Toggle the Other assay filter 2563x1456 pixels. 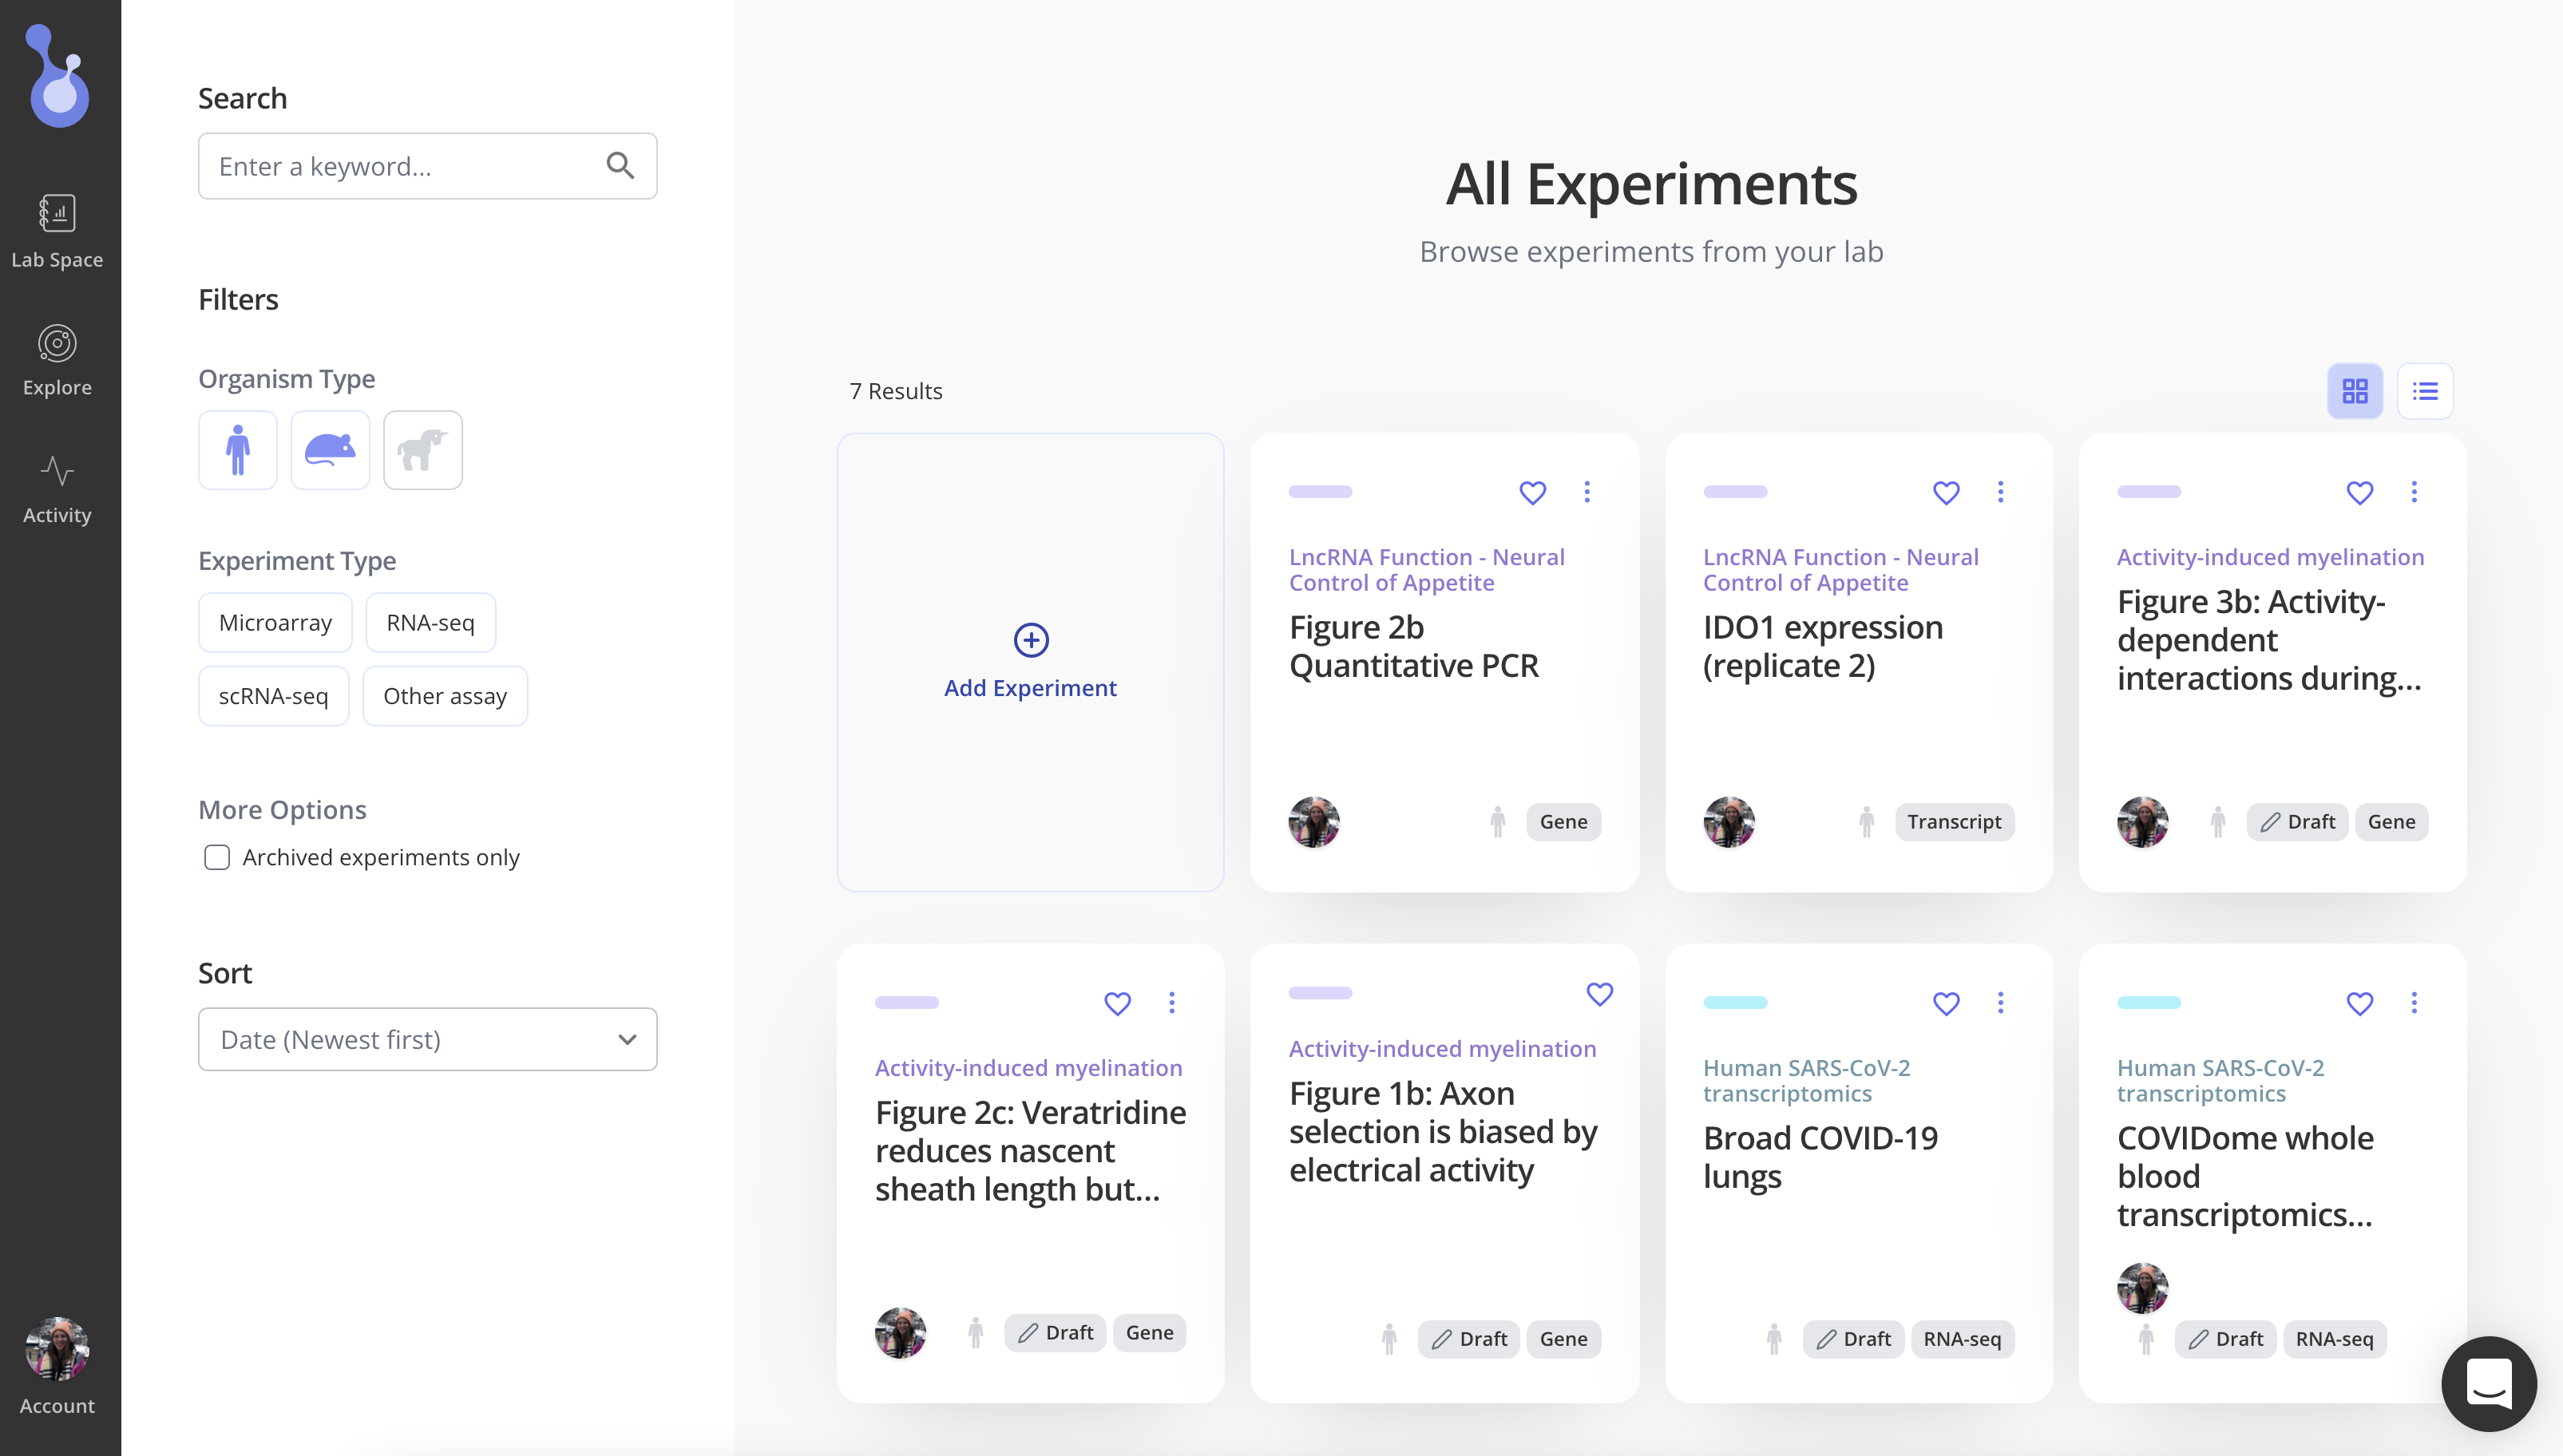(445, 696)
